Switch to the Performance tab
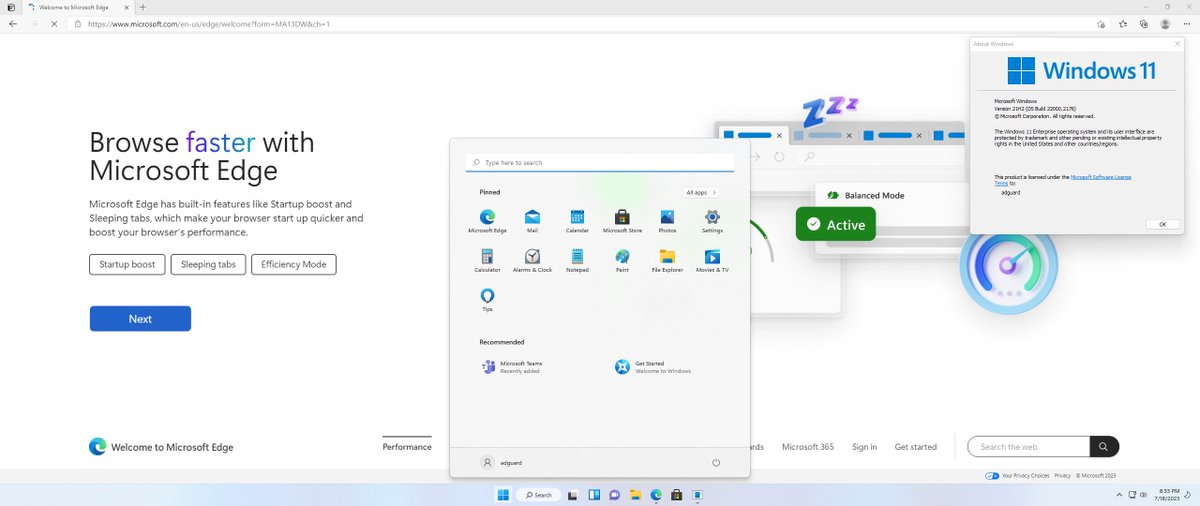1200x506 pixels. 407,447
